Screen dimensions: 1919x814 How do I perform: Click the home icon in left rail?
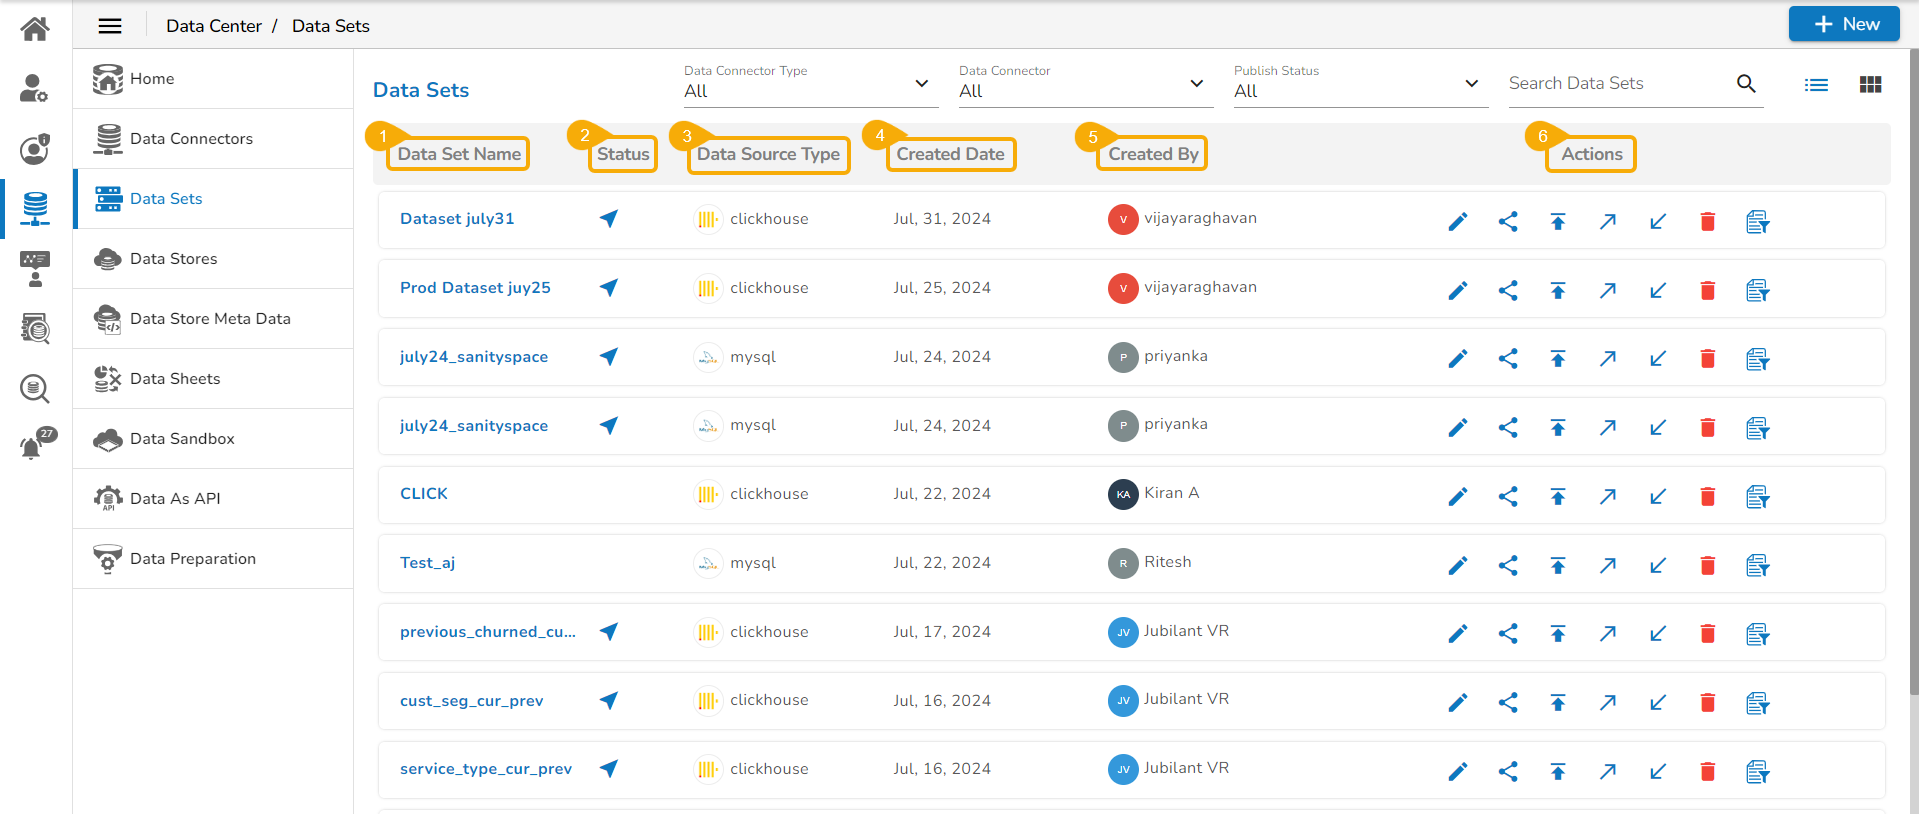pyautogui.click(x=35, y=29)
